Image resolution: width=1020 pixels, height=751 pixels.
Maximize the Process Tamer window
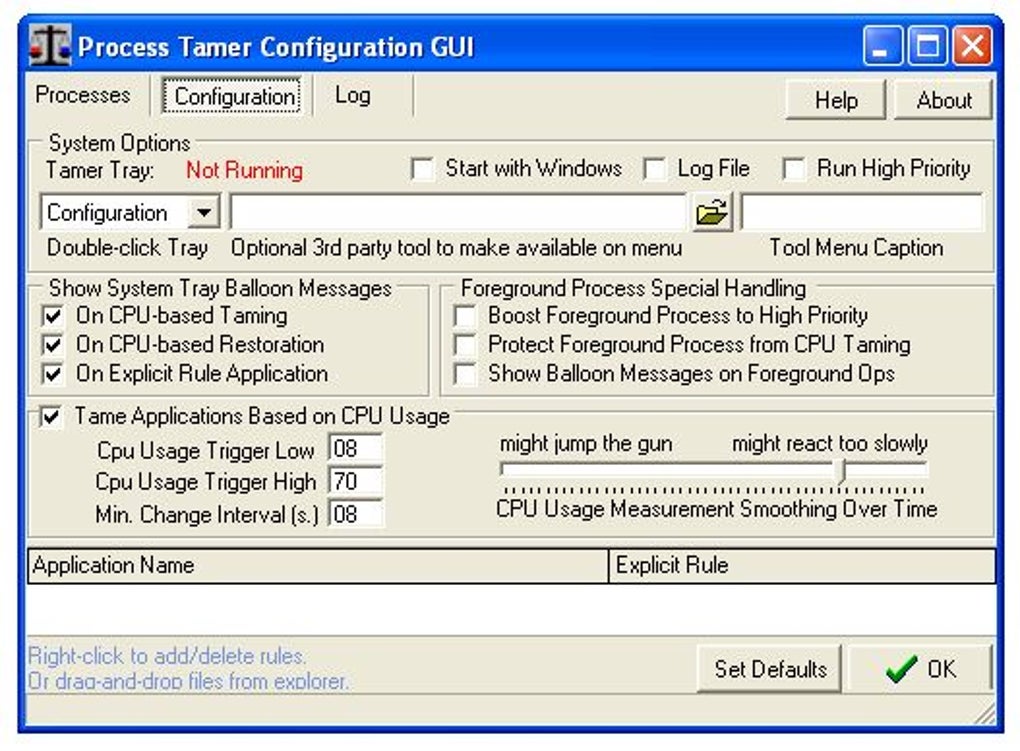coord(927,46)
